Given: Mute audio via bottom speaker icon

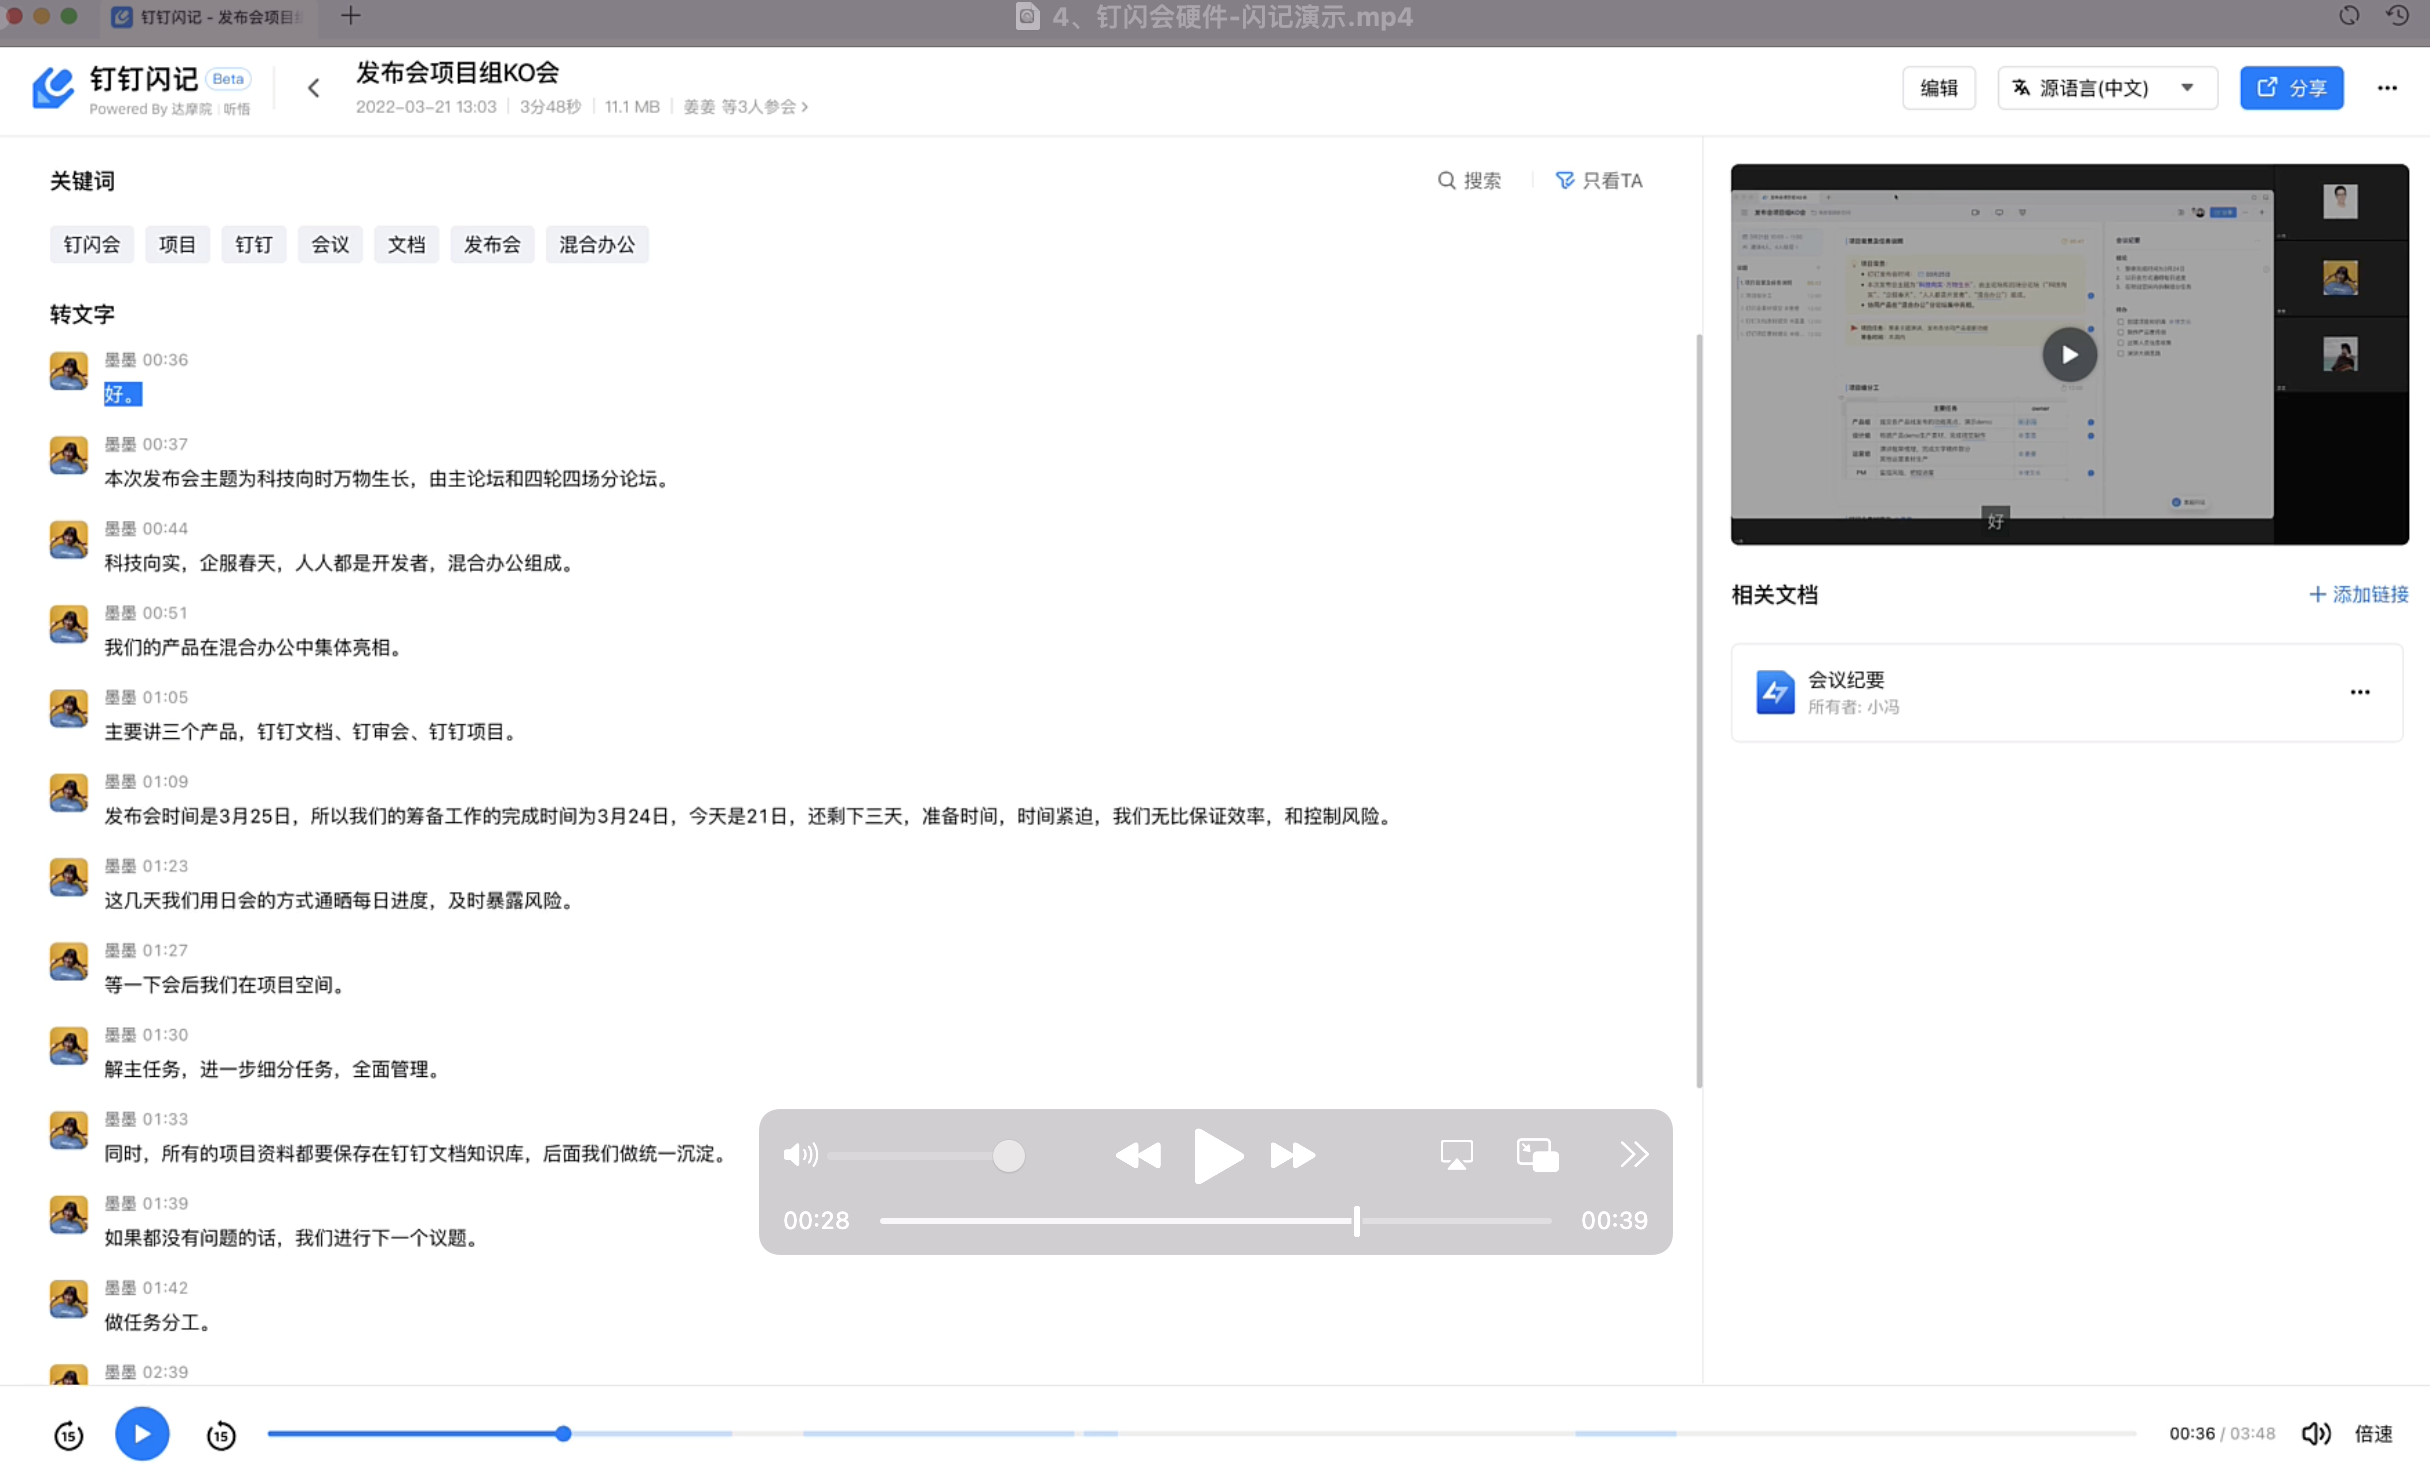Looking at the screenshot, I should 2315,1433.
